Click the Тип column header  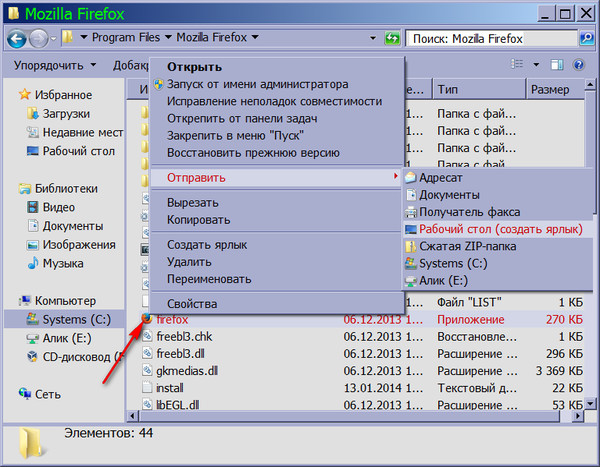tap(479, 89)
